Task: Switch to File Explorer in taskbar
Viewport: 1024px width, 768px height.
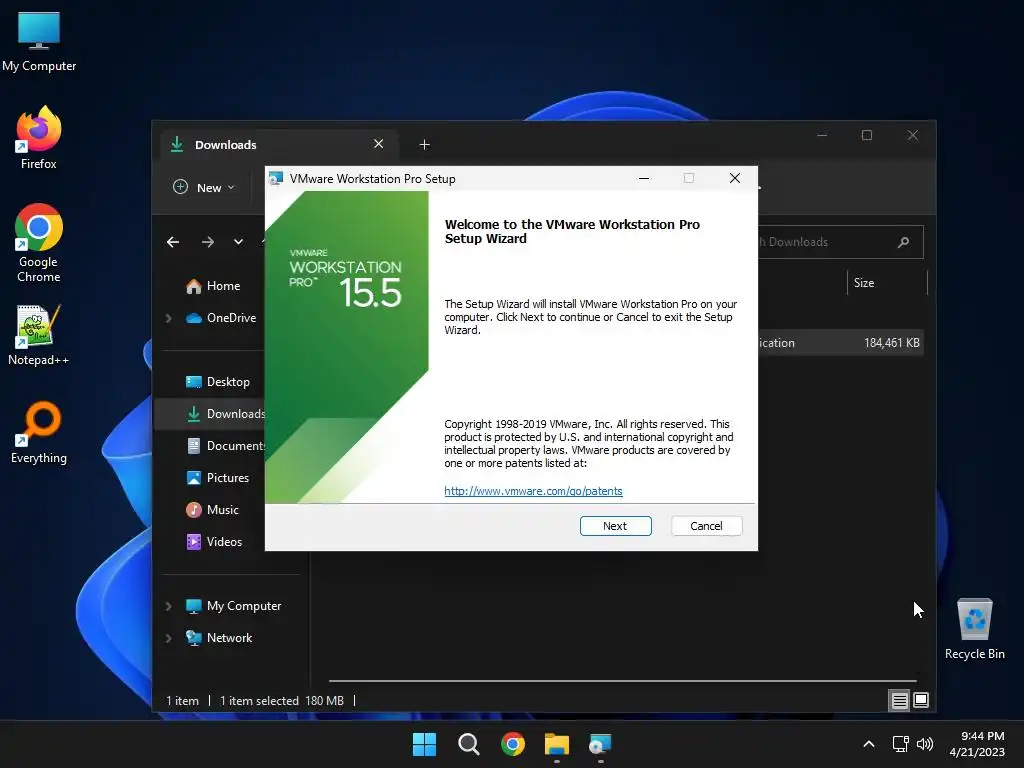Action: 557,744
